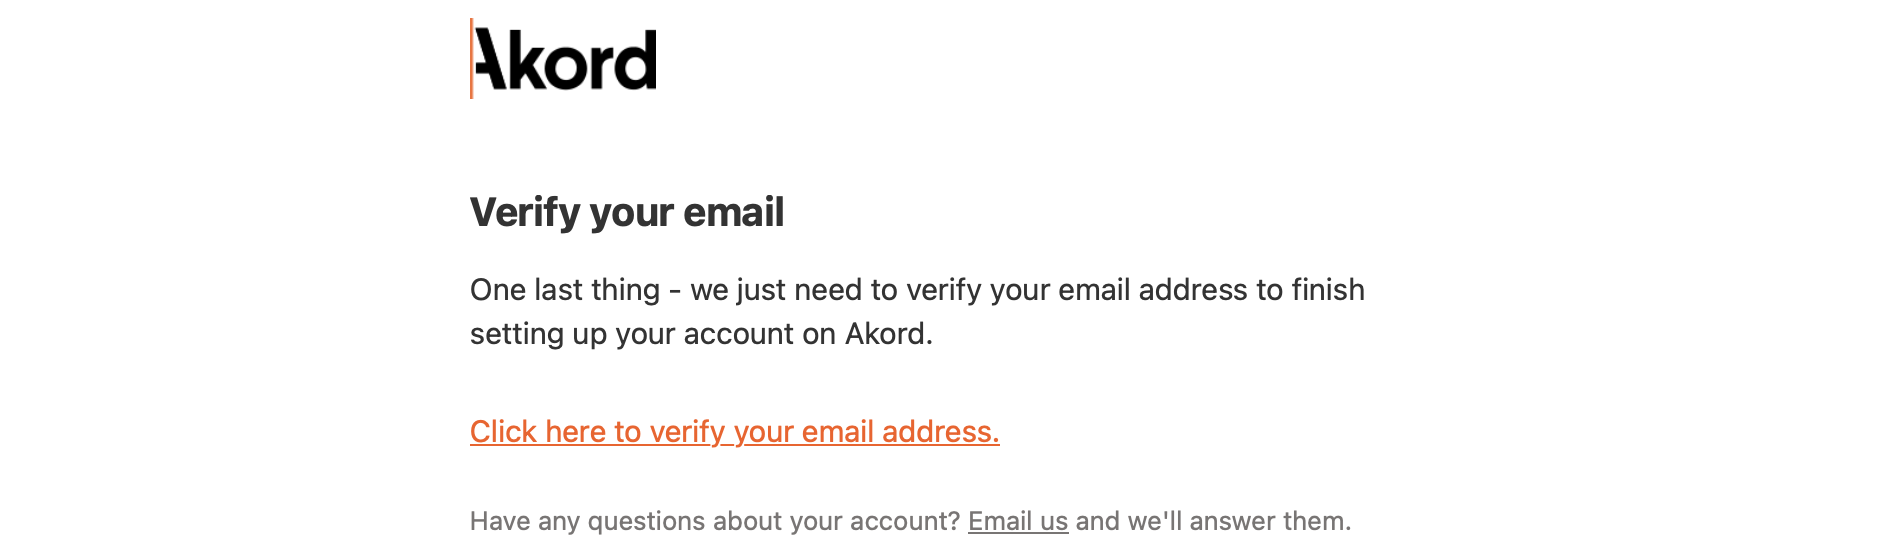Click the letter "d" ending the Akord logo
The height and width of the screenshot is (552, 1882).
(x=637, y=59)
